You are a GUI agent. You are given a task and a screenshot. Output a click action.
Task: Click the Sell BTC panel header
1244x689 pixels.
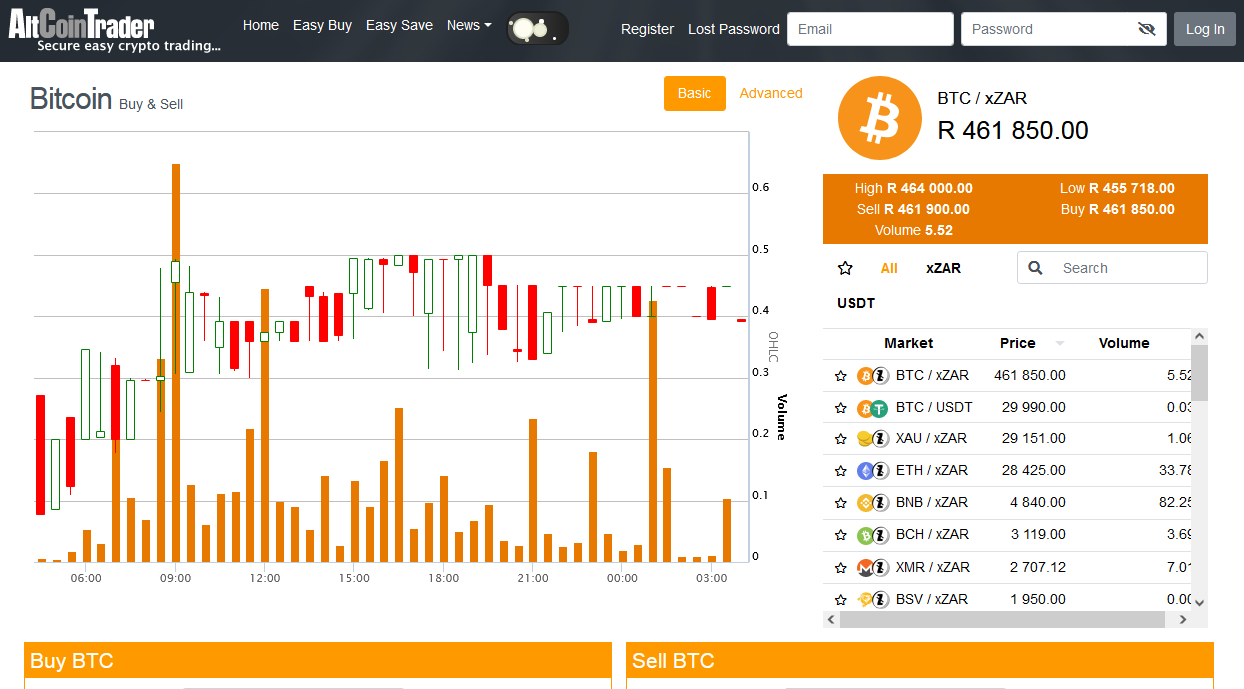(x=920, y=661)
